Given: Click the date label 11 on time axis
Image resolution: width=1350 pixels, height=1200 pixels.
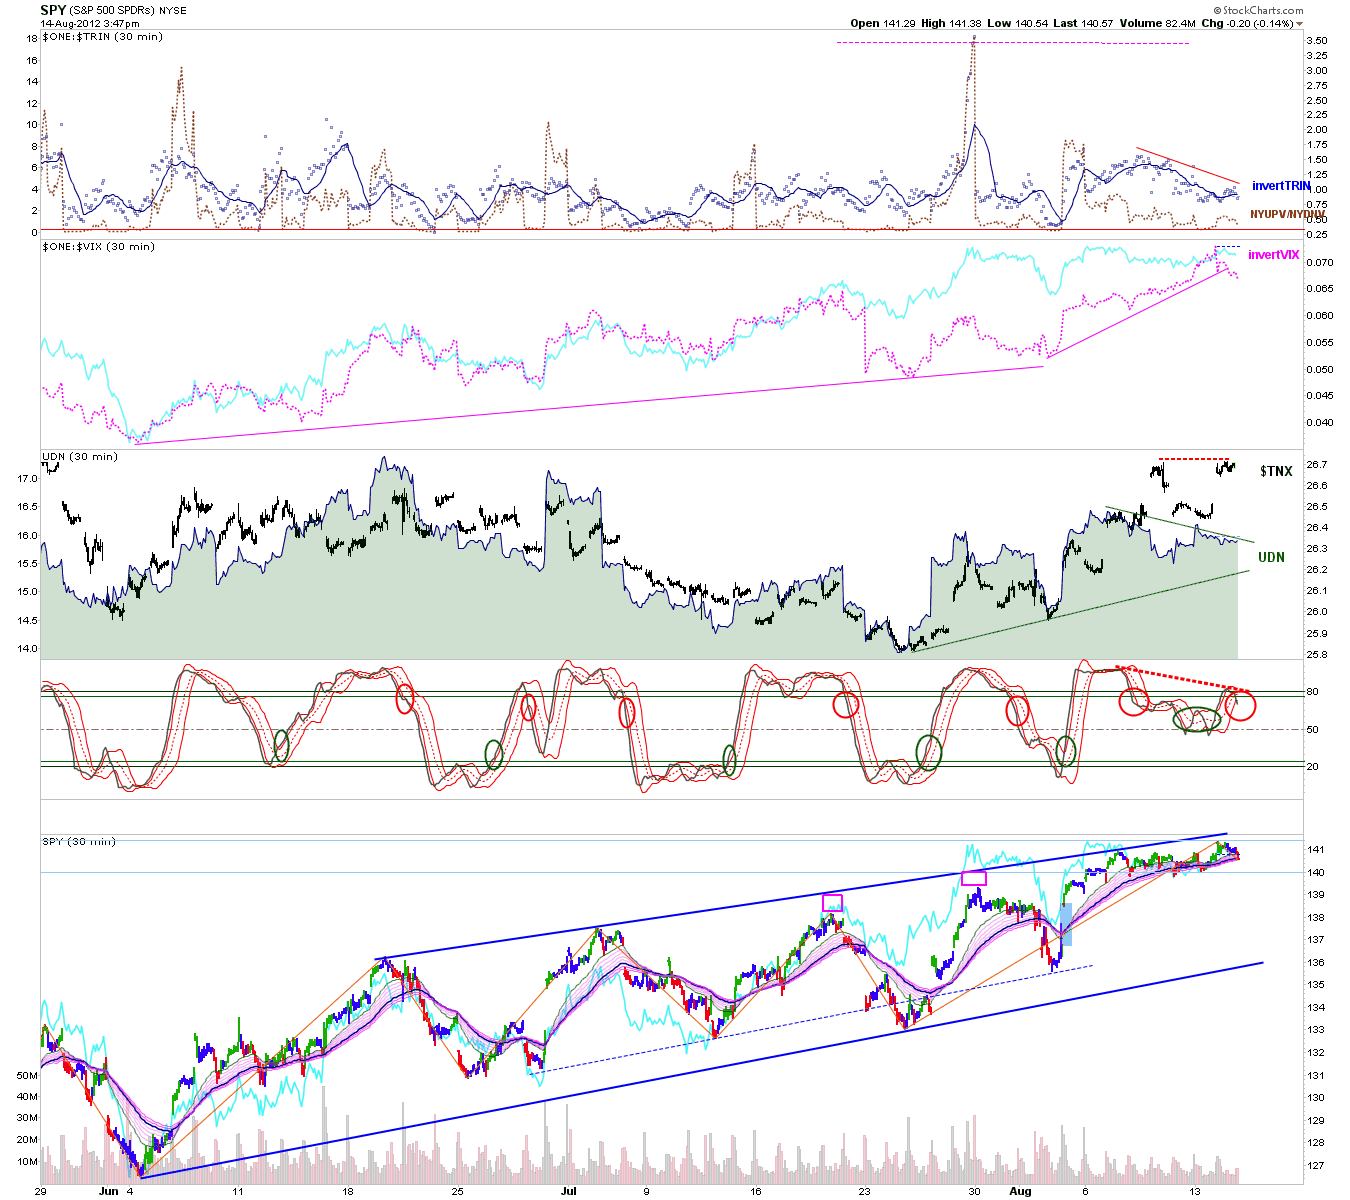Looking at the screenshot, I should coord(238,1191).
